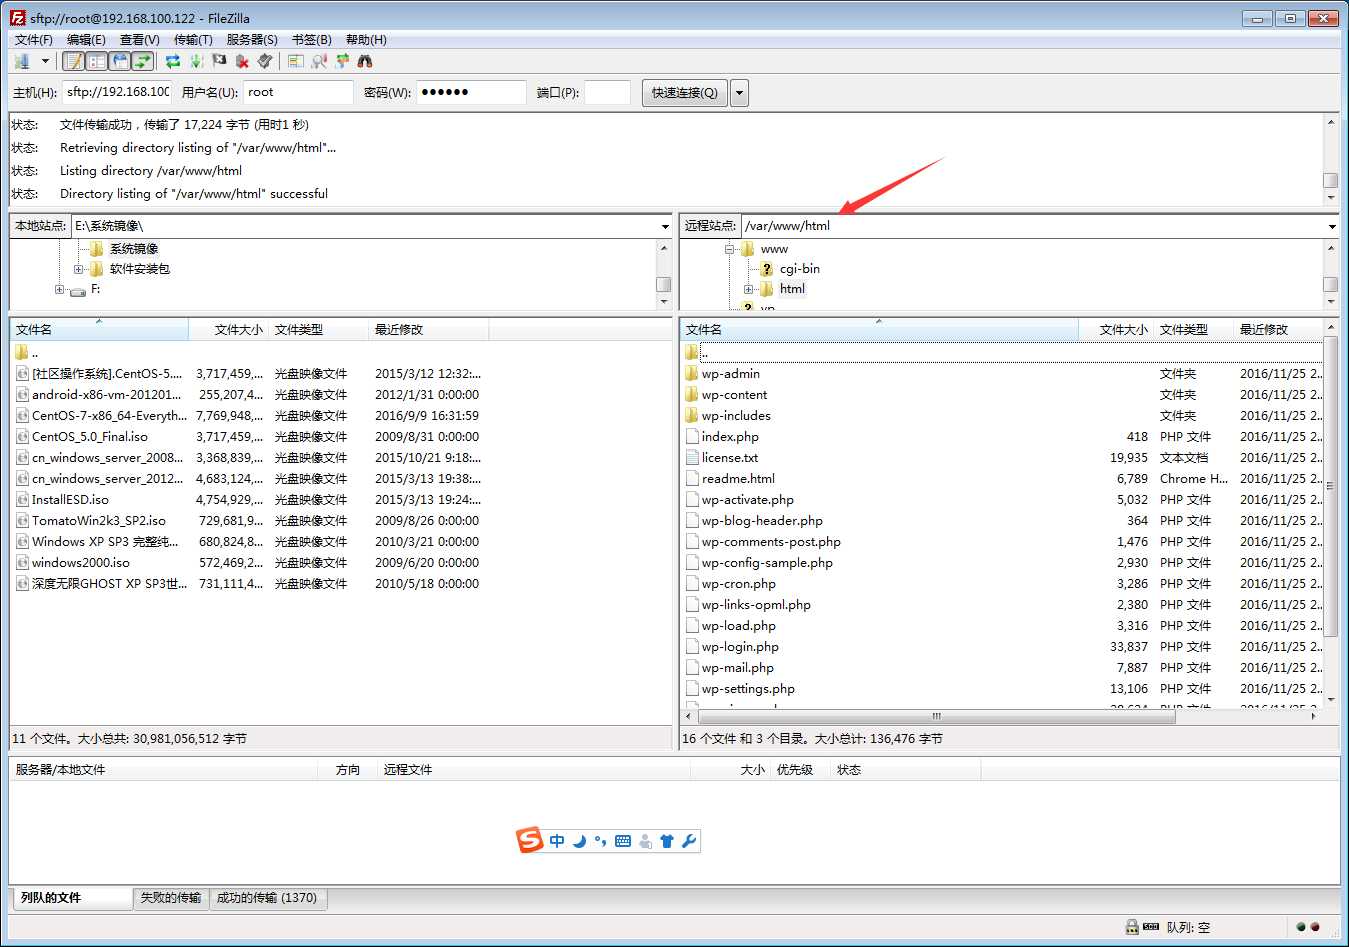Open the quick connect history dropdown
Viewport: 1349px width, 947px height.
[739, 93]
